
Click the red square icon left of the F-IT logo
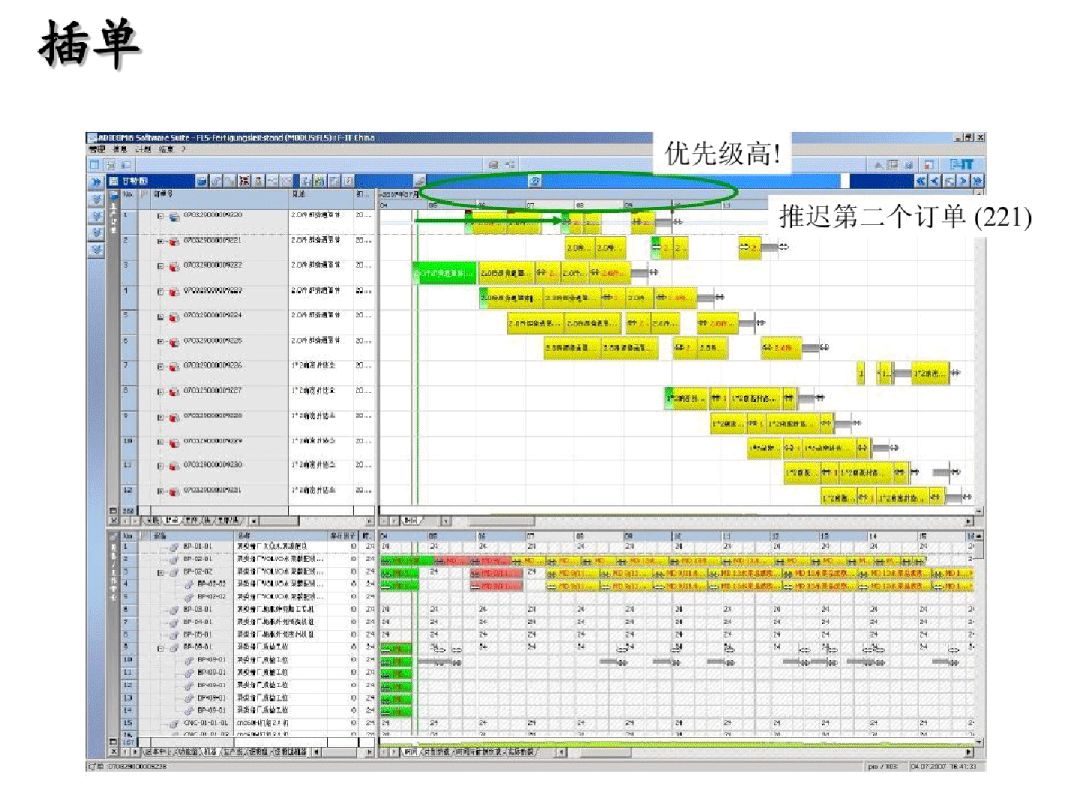[929, 165]
